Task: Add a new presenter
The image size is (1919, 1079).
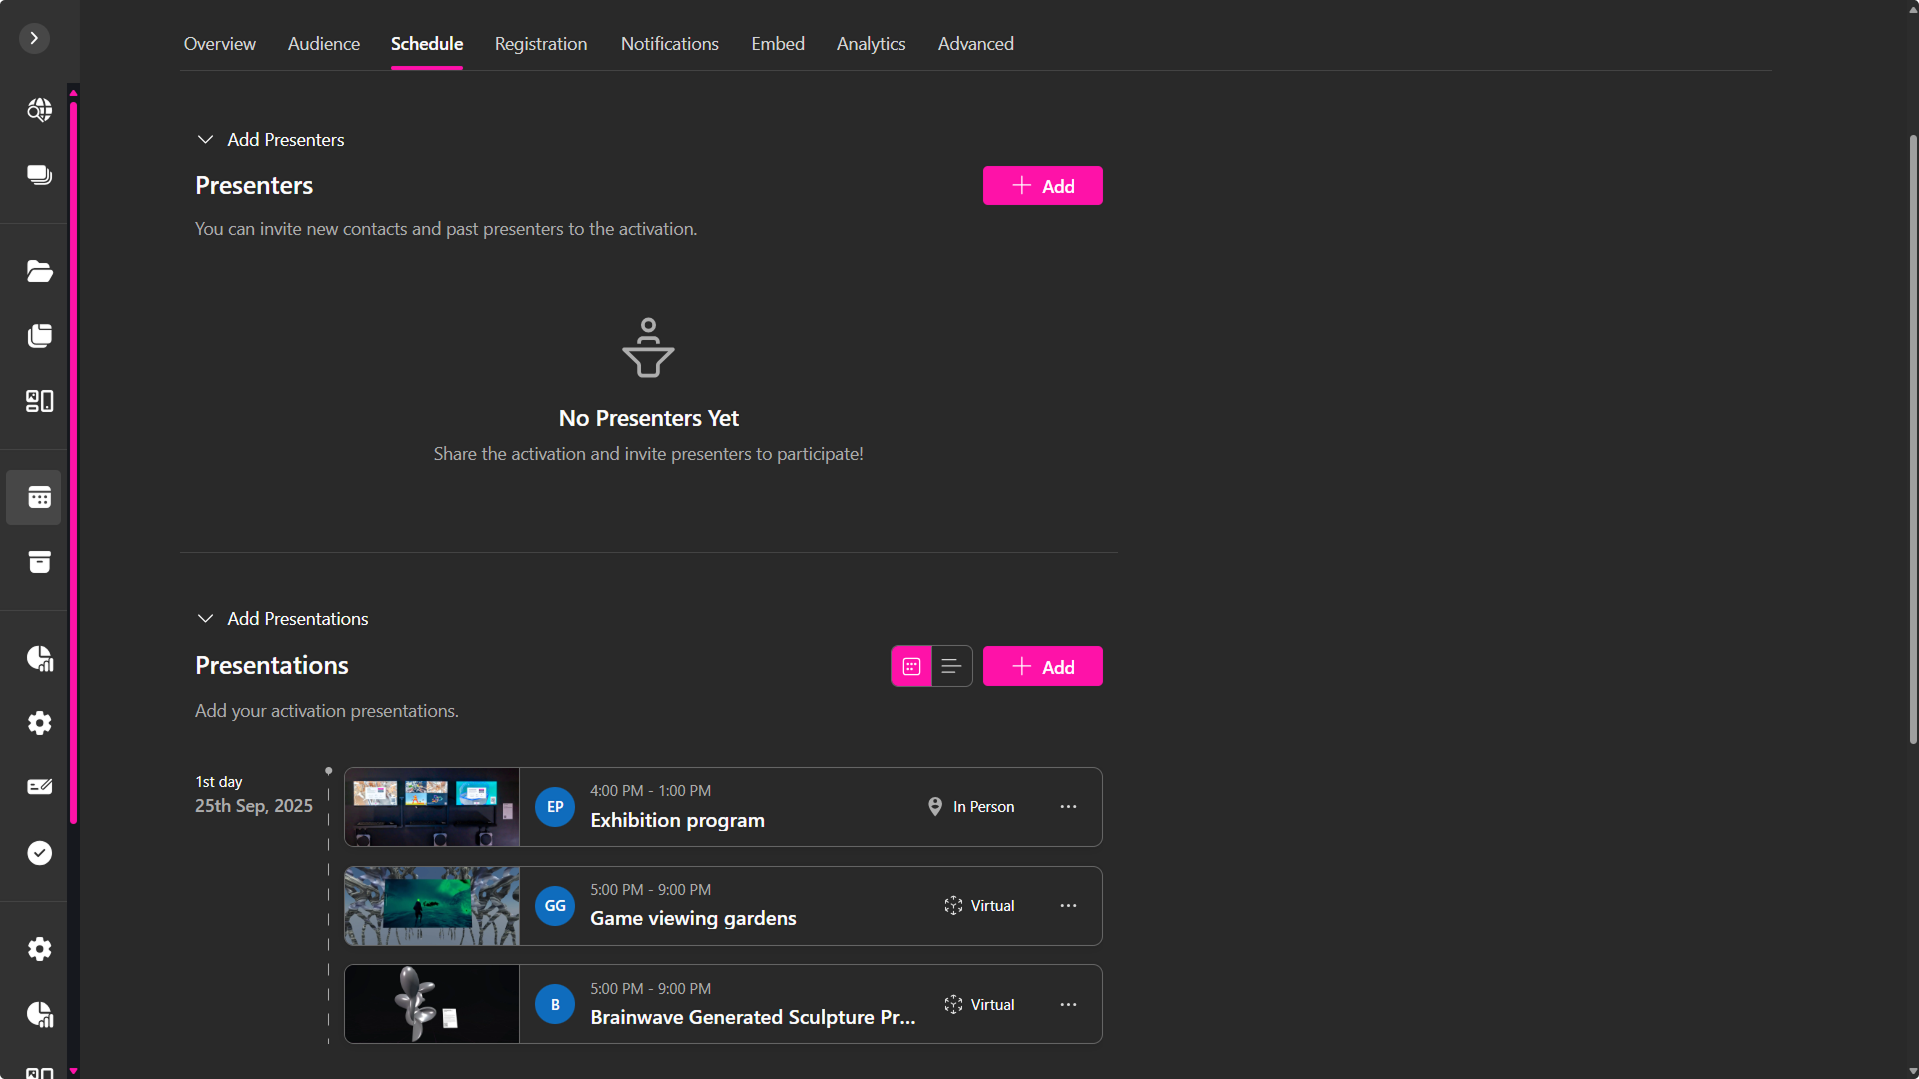Action: [x=1042, y=186]
